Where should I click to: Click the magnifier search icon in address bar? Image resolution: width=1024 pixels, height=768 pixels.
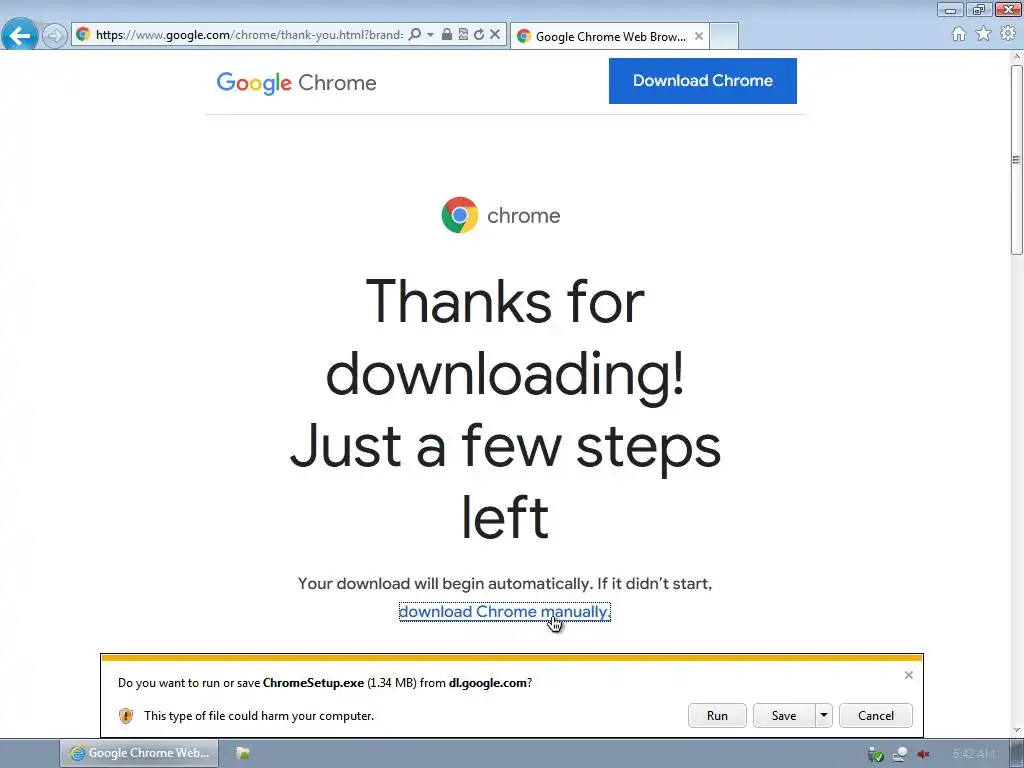click(x=415, y=34)
